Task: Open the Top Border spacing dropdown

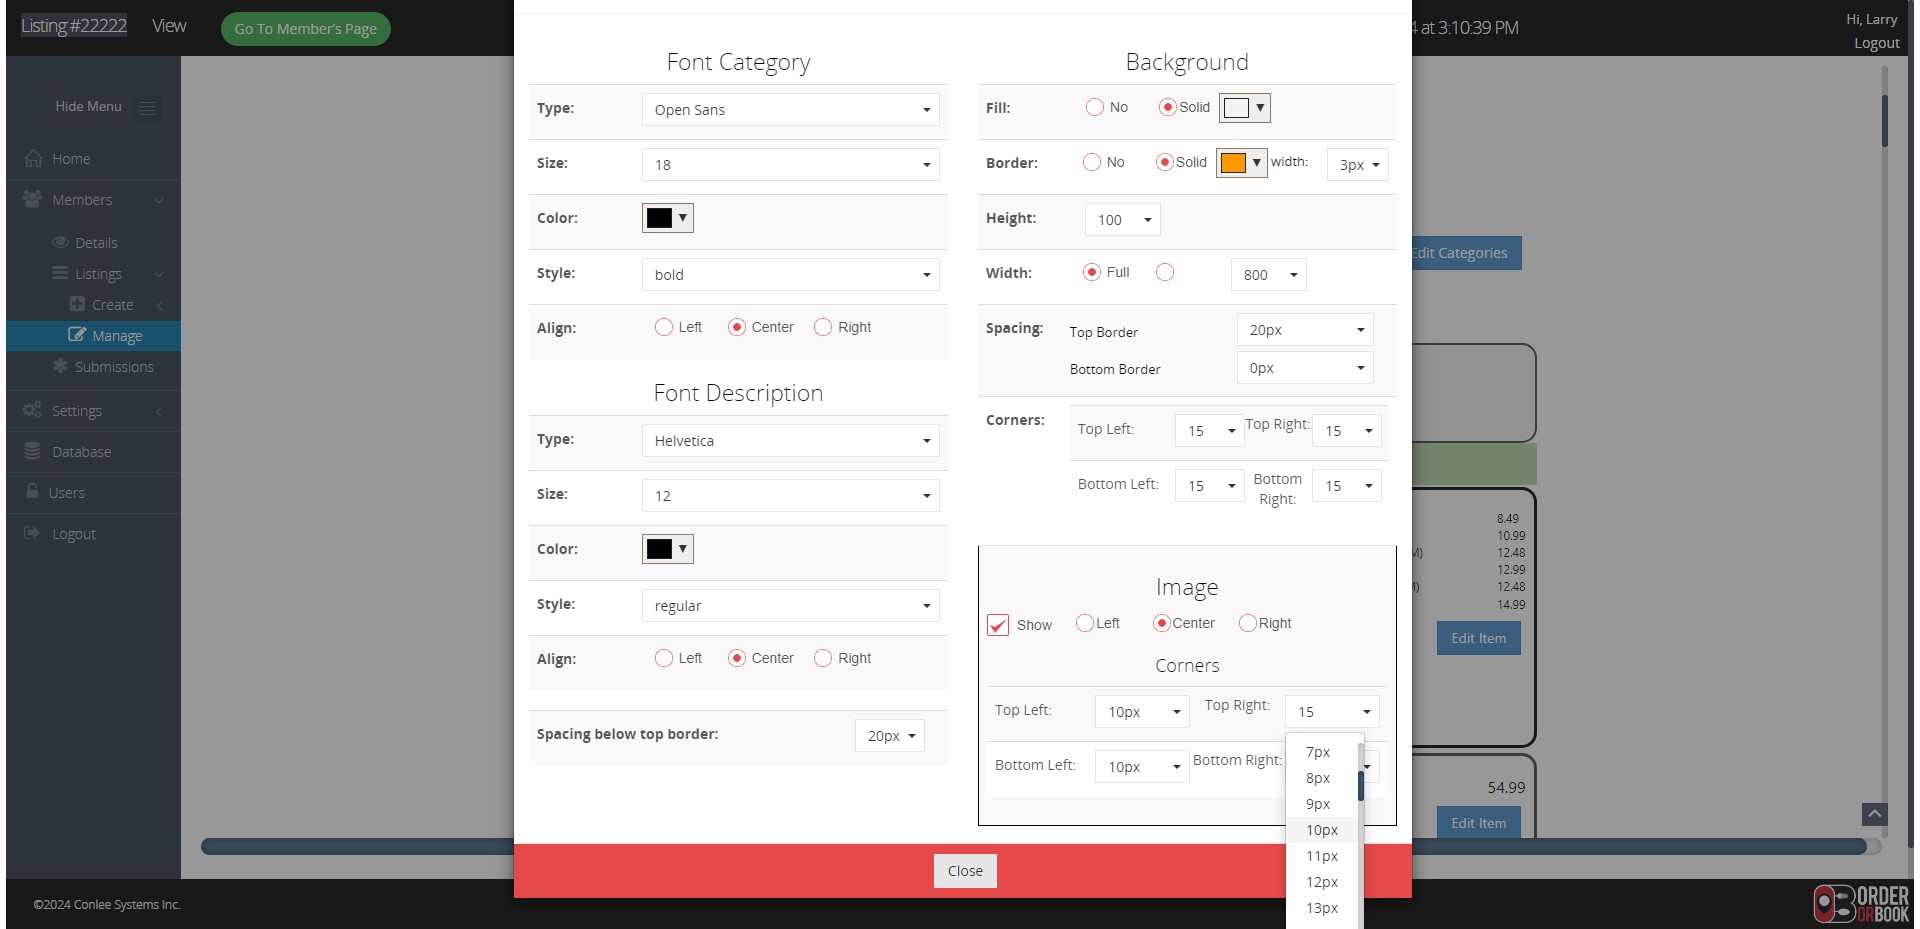Action: (x=1305, y=330)
